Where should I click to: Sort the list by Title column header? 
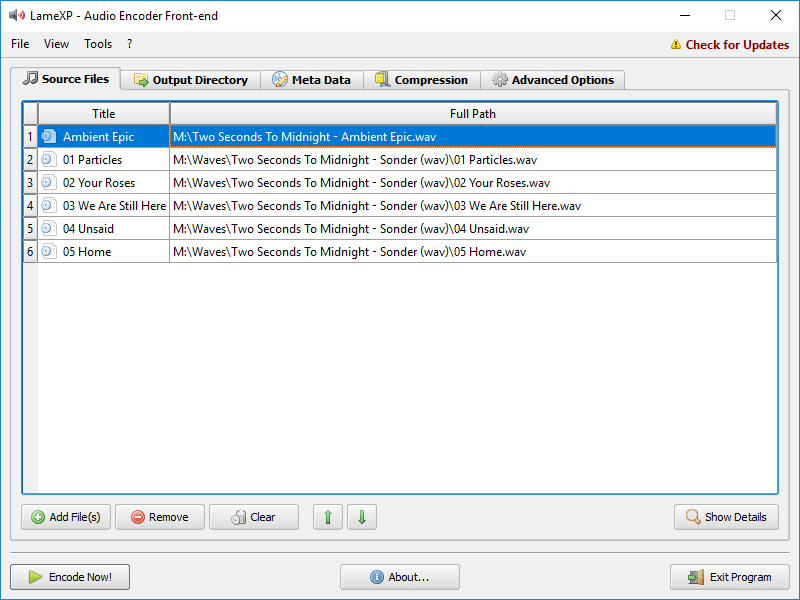pos(104,113)
